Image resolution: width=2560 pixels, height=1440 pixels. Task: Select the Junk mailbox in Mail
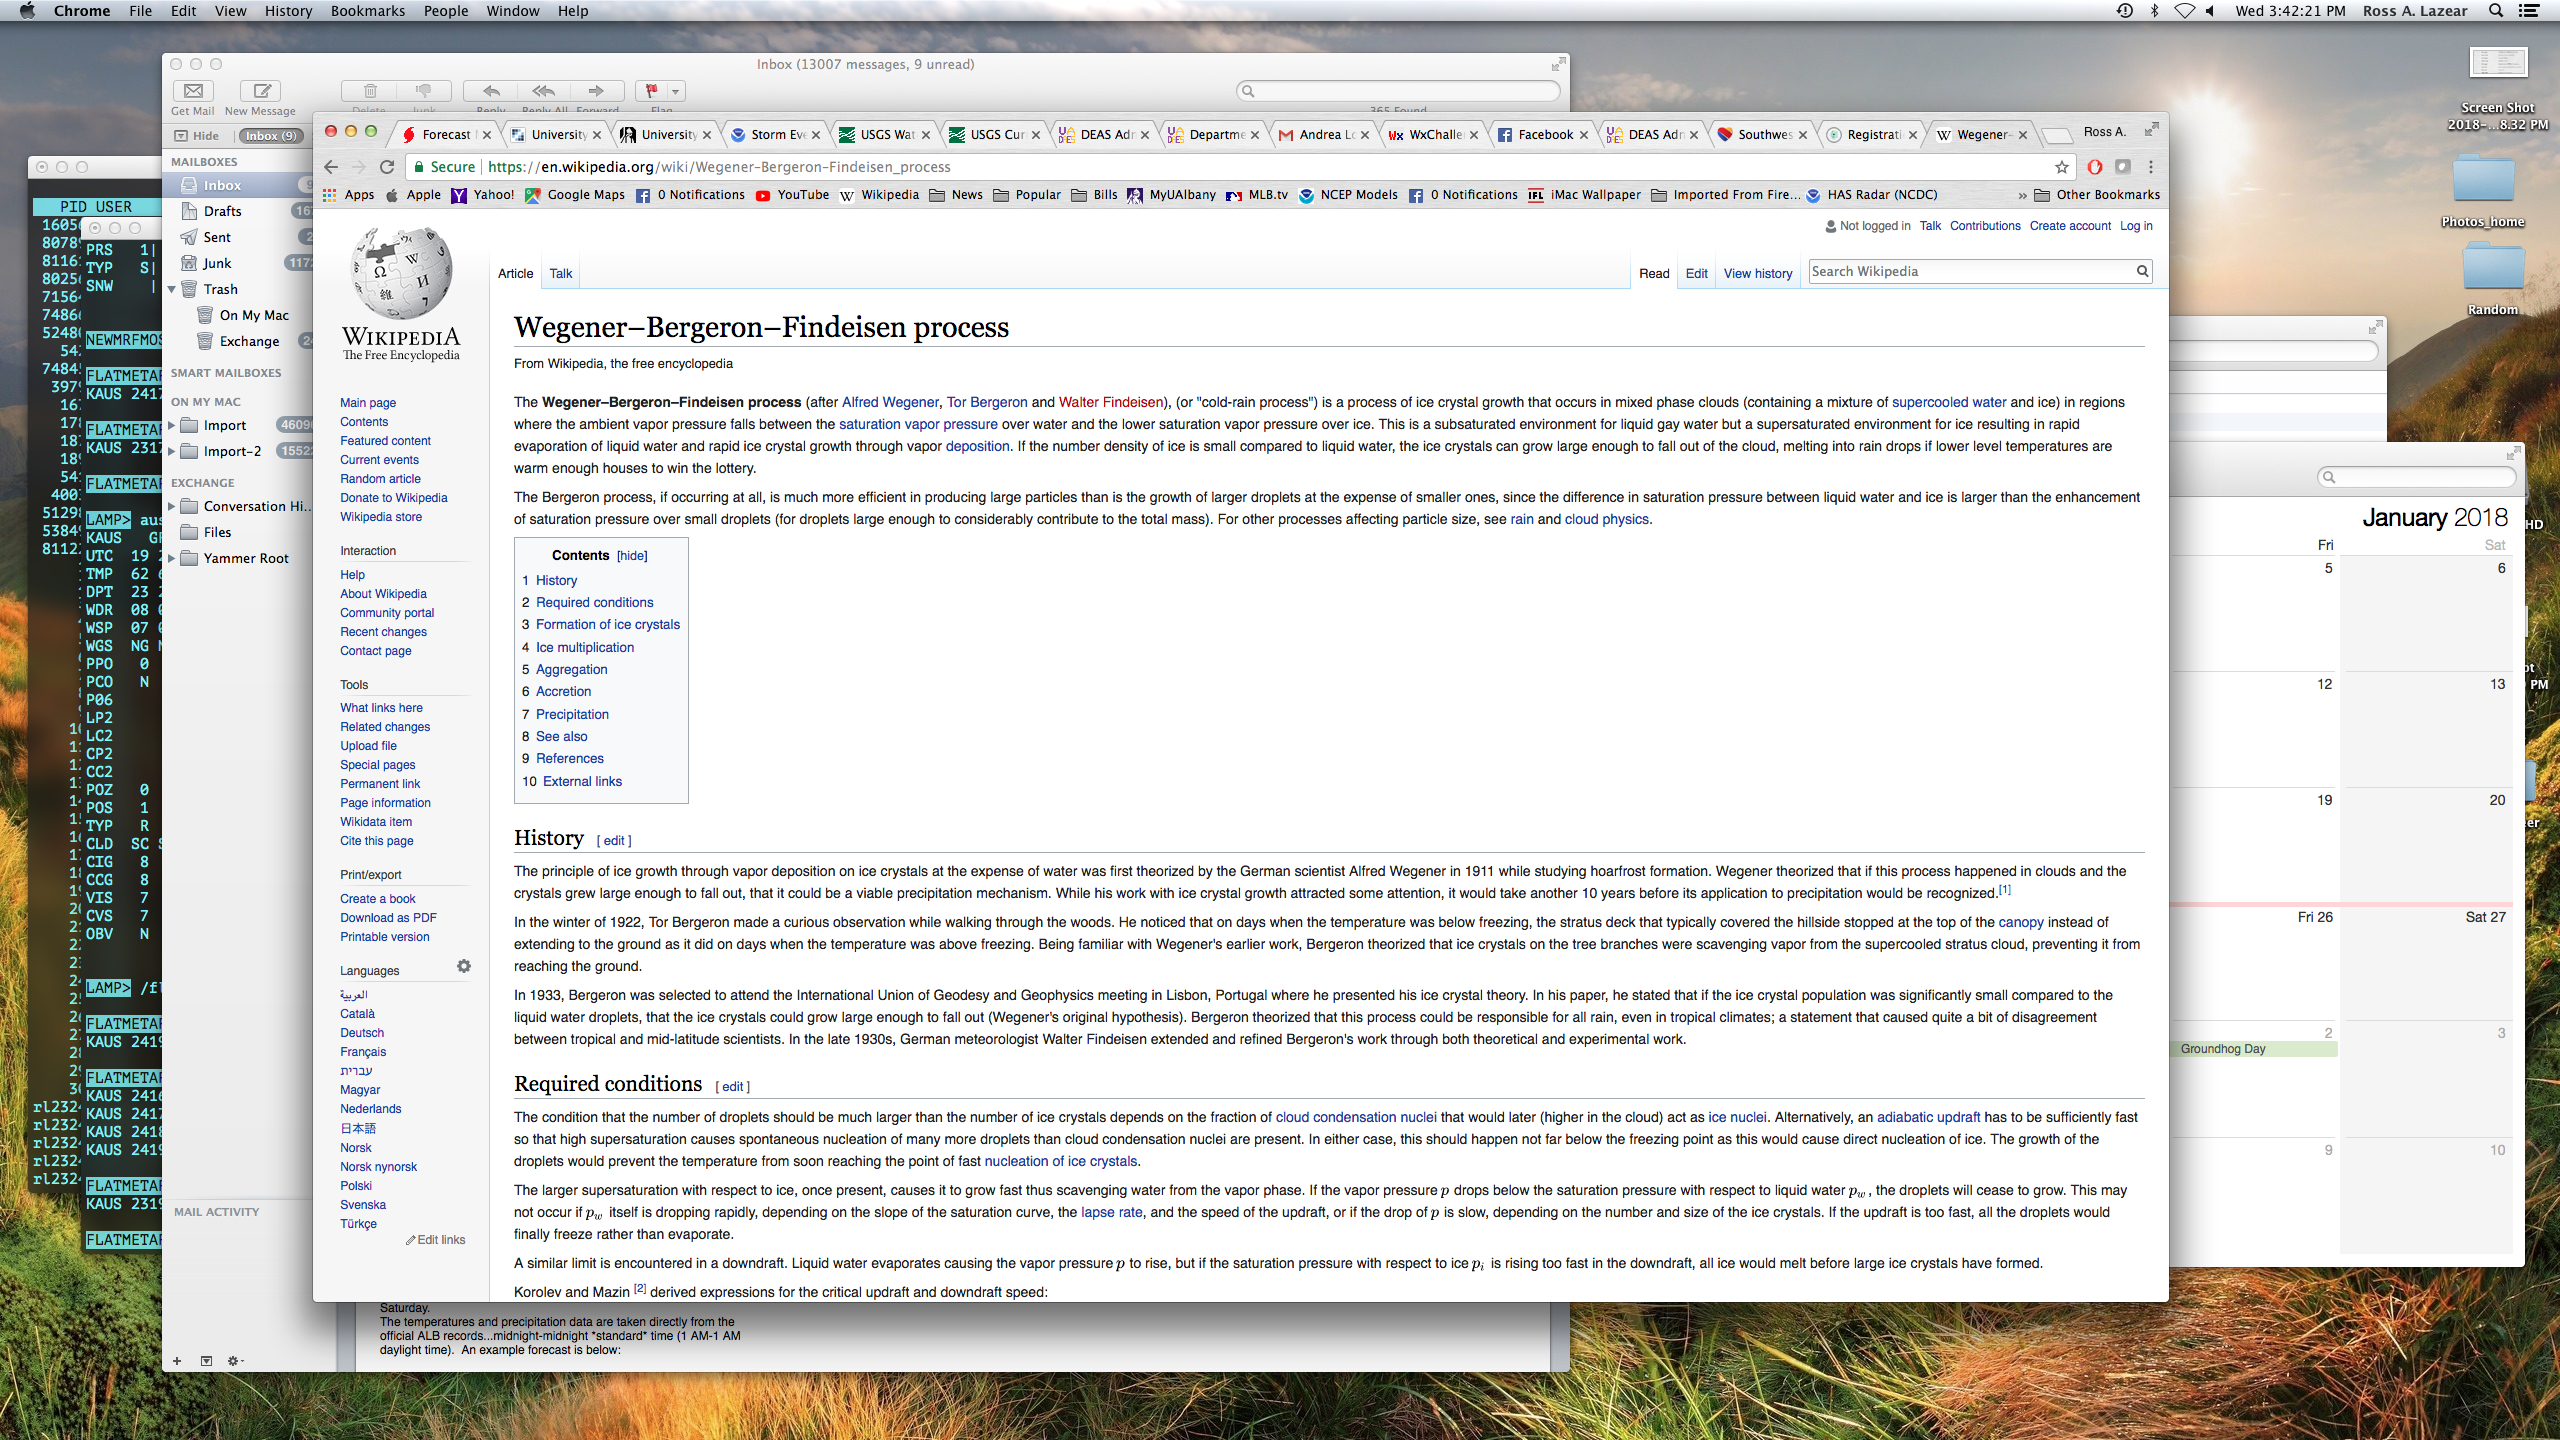(x=240, y=263)
